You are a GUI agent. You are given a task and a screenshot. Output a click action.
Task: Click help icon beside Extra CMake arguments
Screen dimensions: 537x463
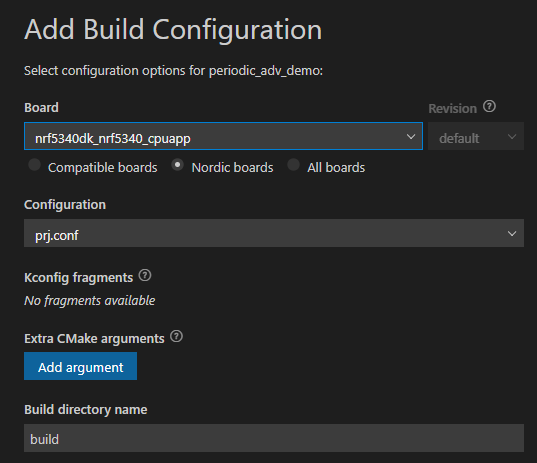point(176,336)
